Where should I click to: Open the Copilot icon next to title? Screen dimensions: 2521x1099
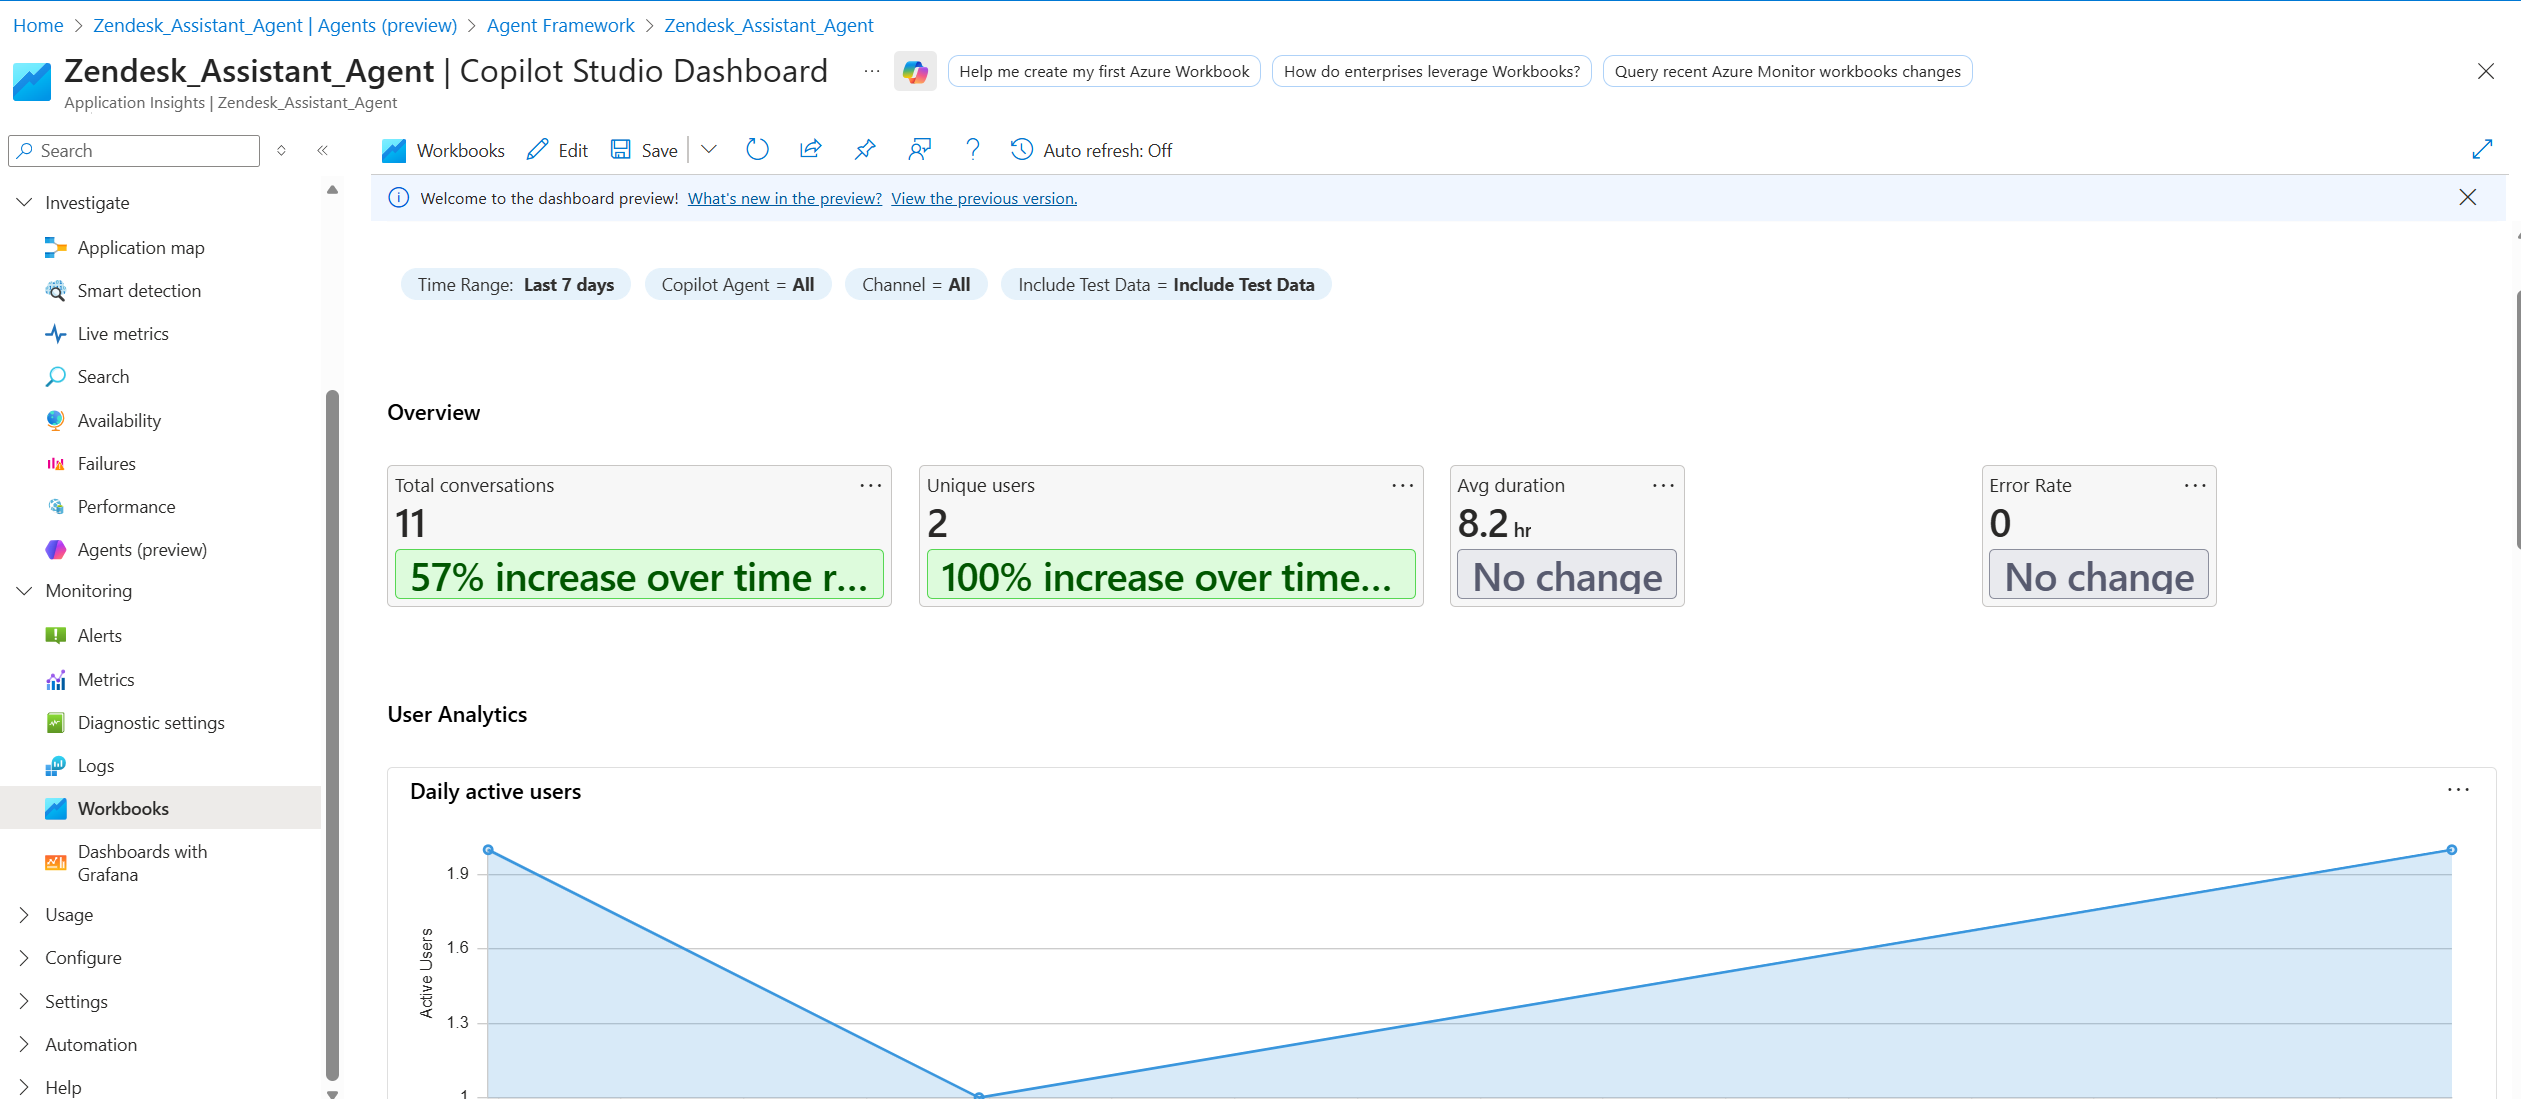[x=914, y=72]
